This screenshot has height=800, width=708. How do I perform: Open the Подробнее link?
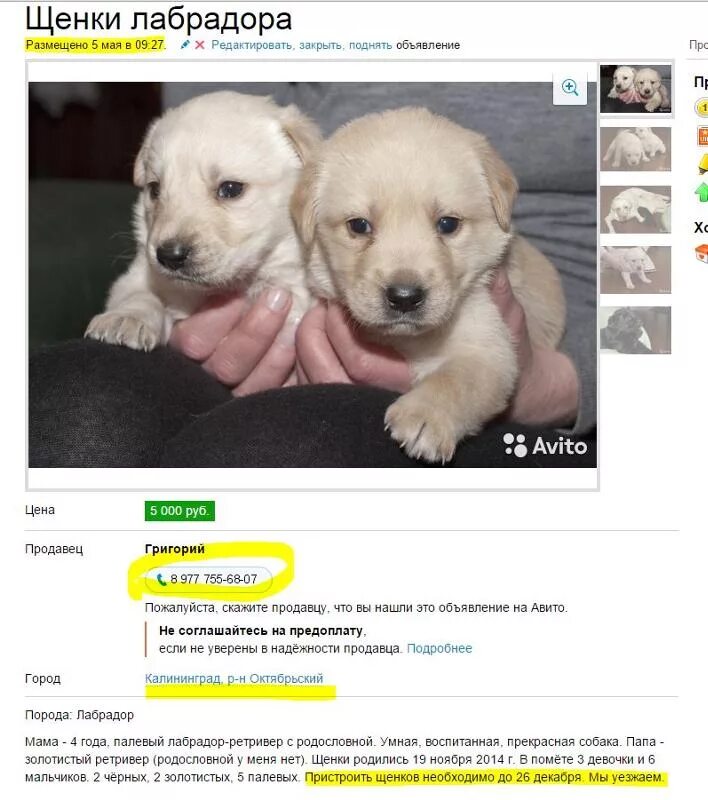click(x=439, y=648)
